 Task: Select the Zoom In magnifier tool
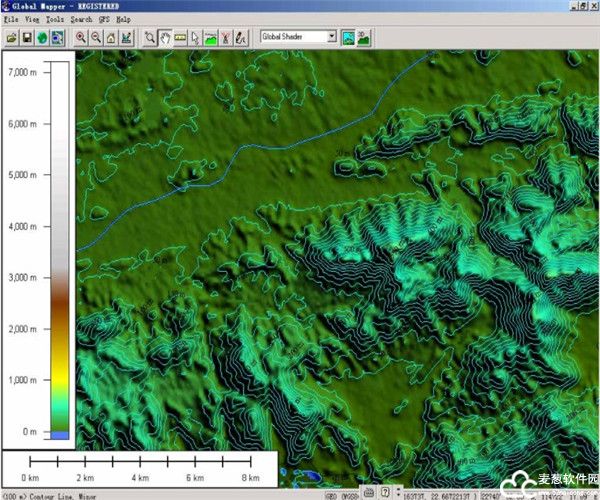pos(81,38)
